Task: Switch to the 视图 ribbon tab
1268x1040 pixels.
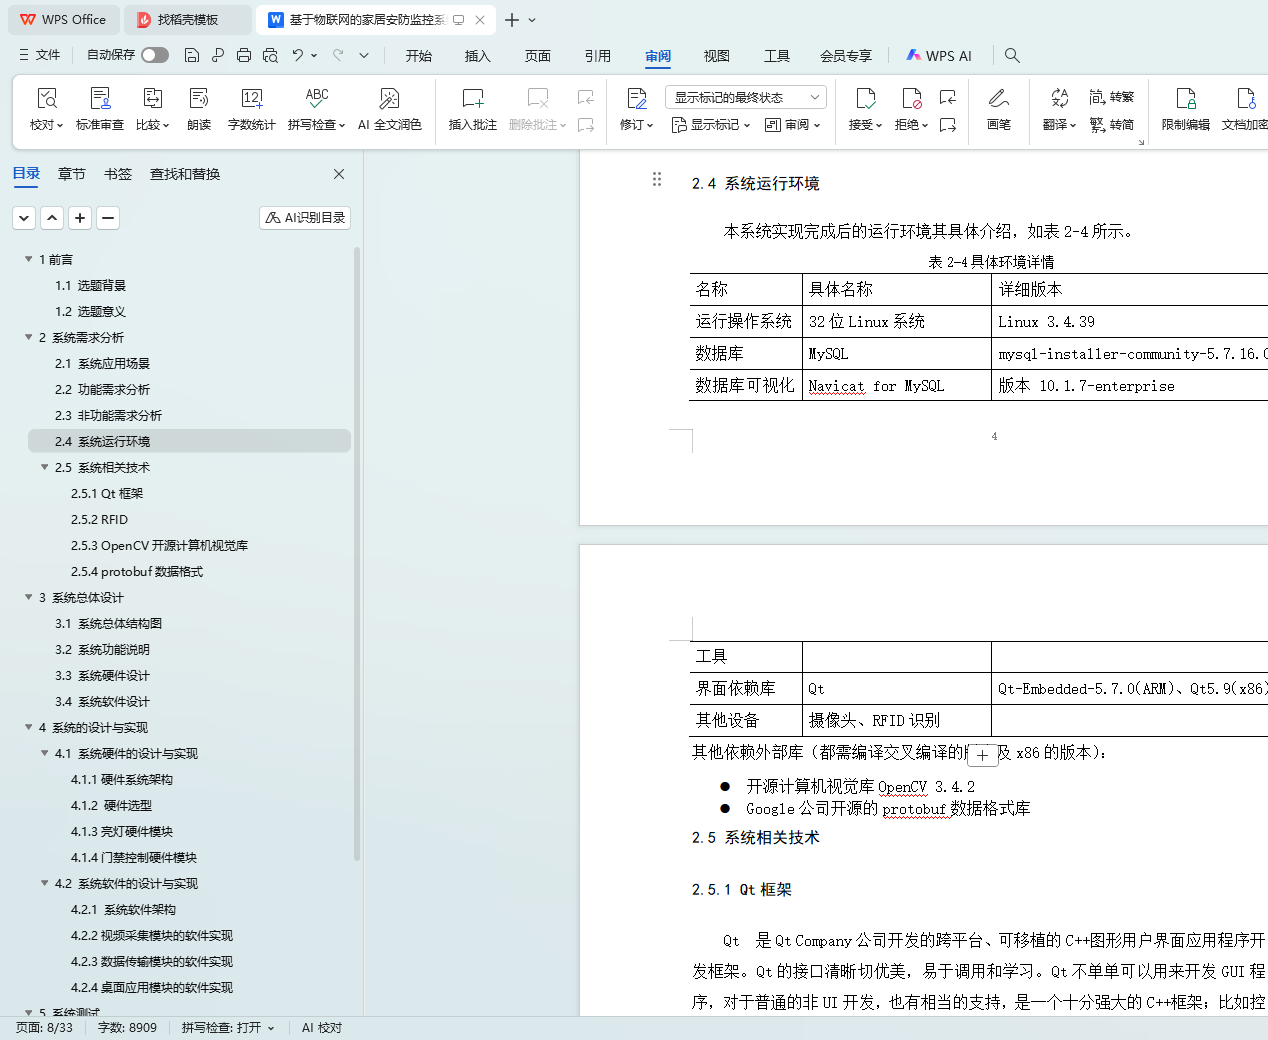Action: click(x=716, y=56)
